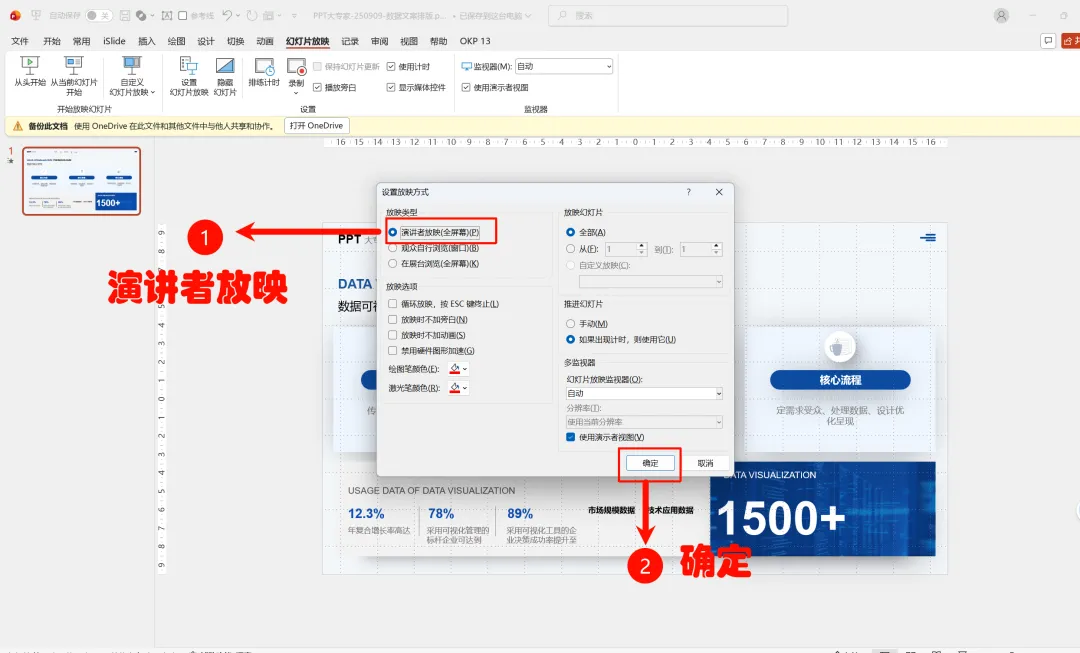
Task: Switch to the 动画 ribbon tab
Action: [x=265, y=41]
